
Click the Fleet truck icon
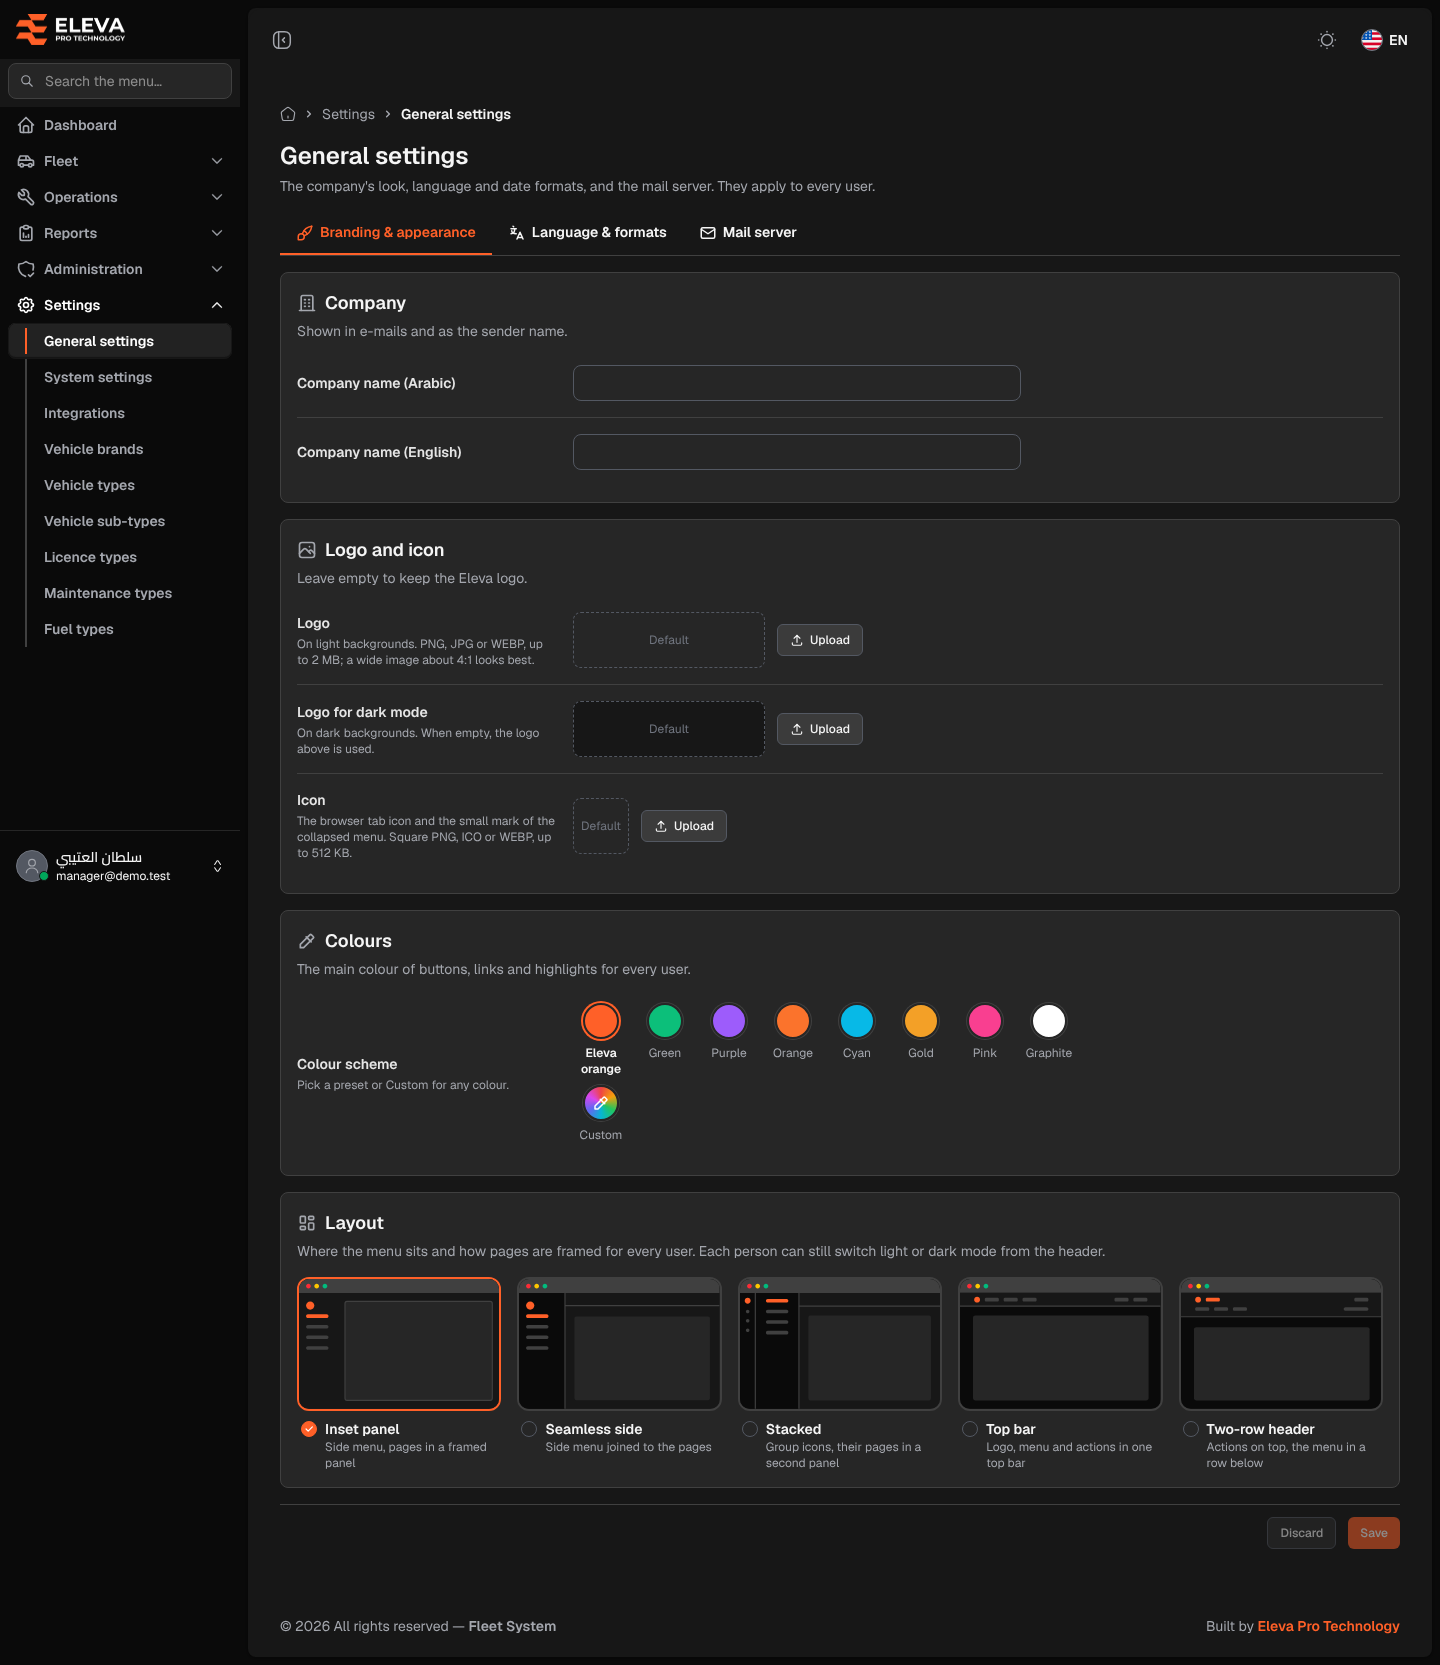coord(26,161)
